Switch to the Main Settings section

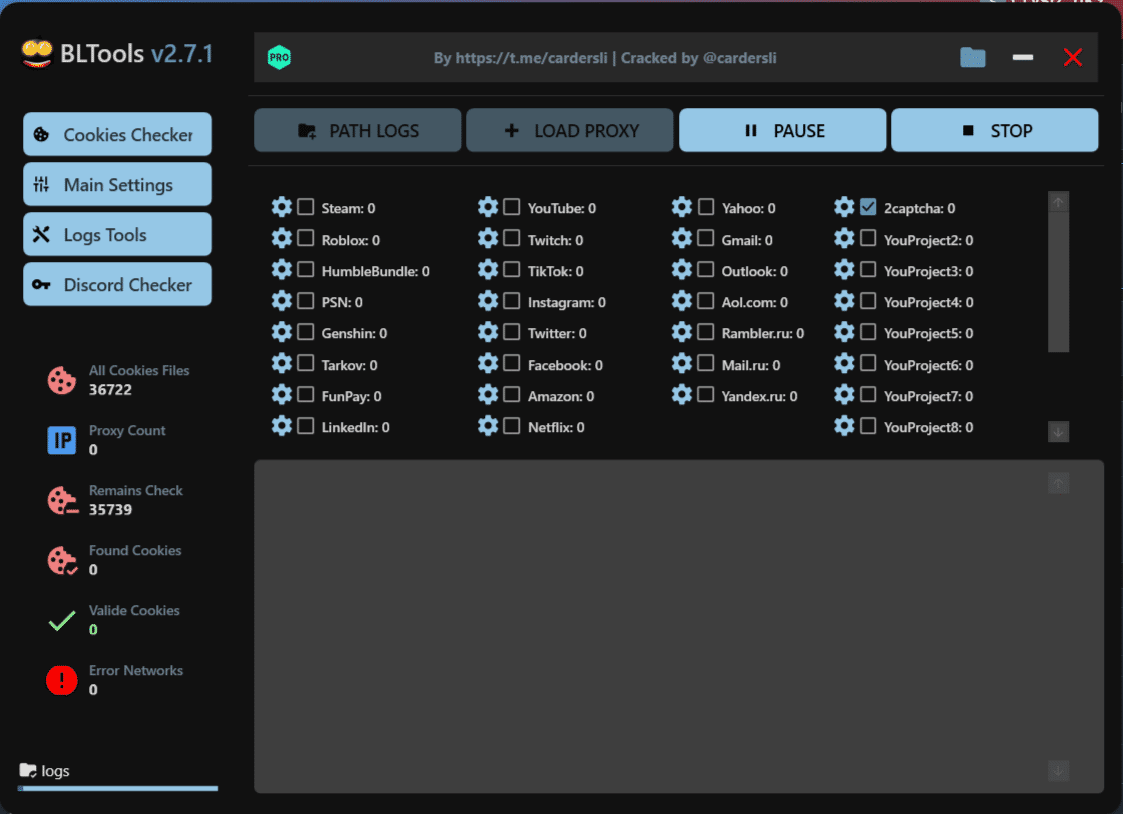(117, 185)
